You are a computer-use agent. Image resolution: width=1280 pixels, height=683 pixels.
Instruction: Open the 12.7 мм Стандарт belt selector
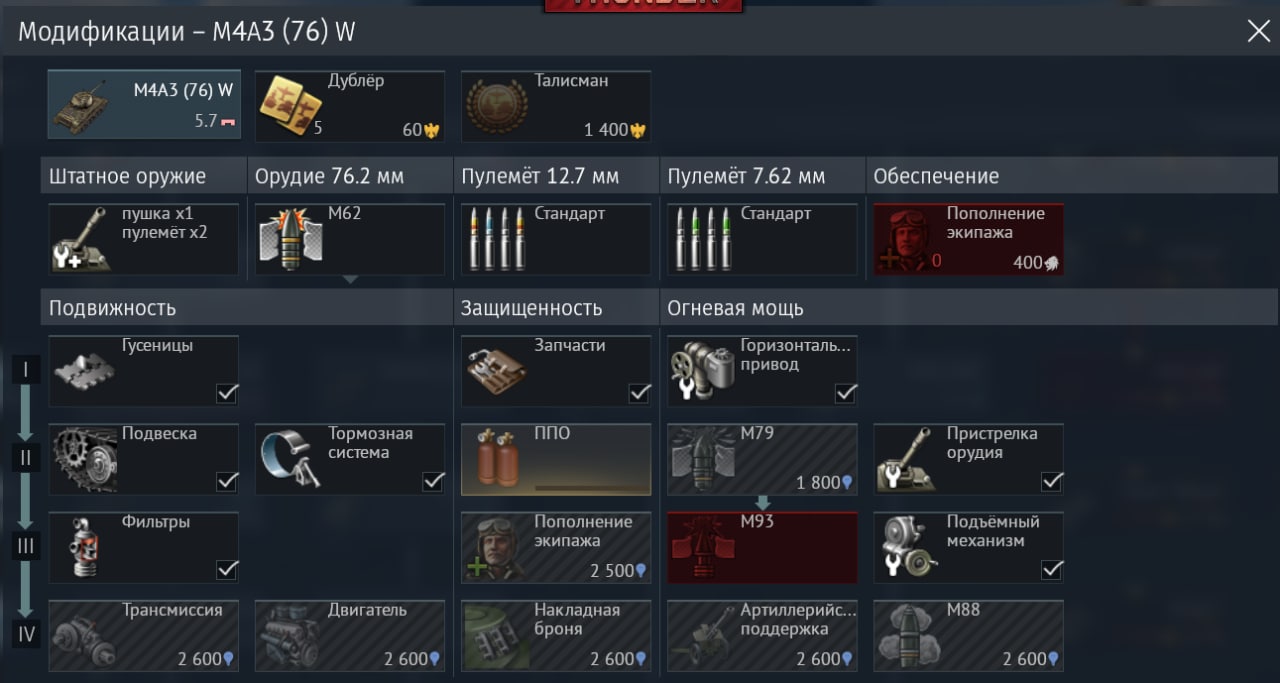(556, 240)
